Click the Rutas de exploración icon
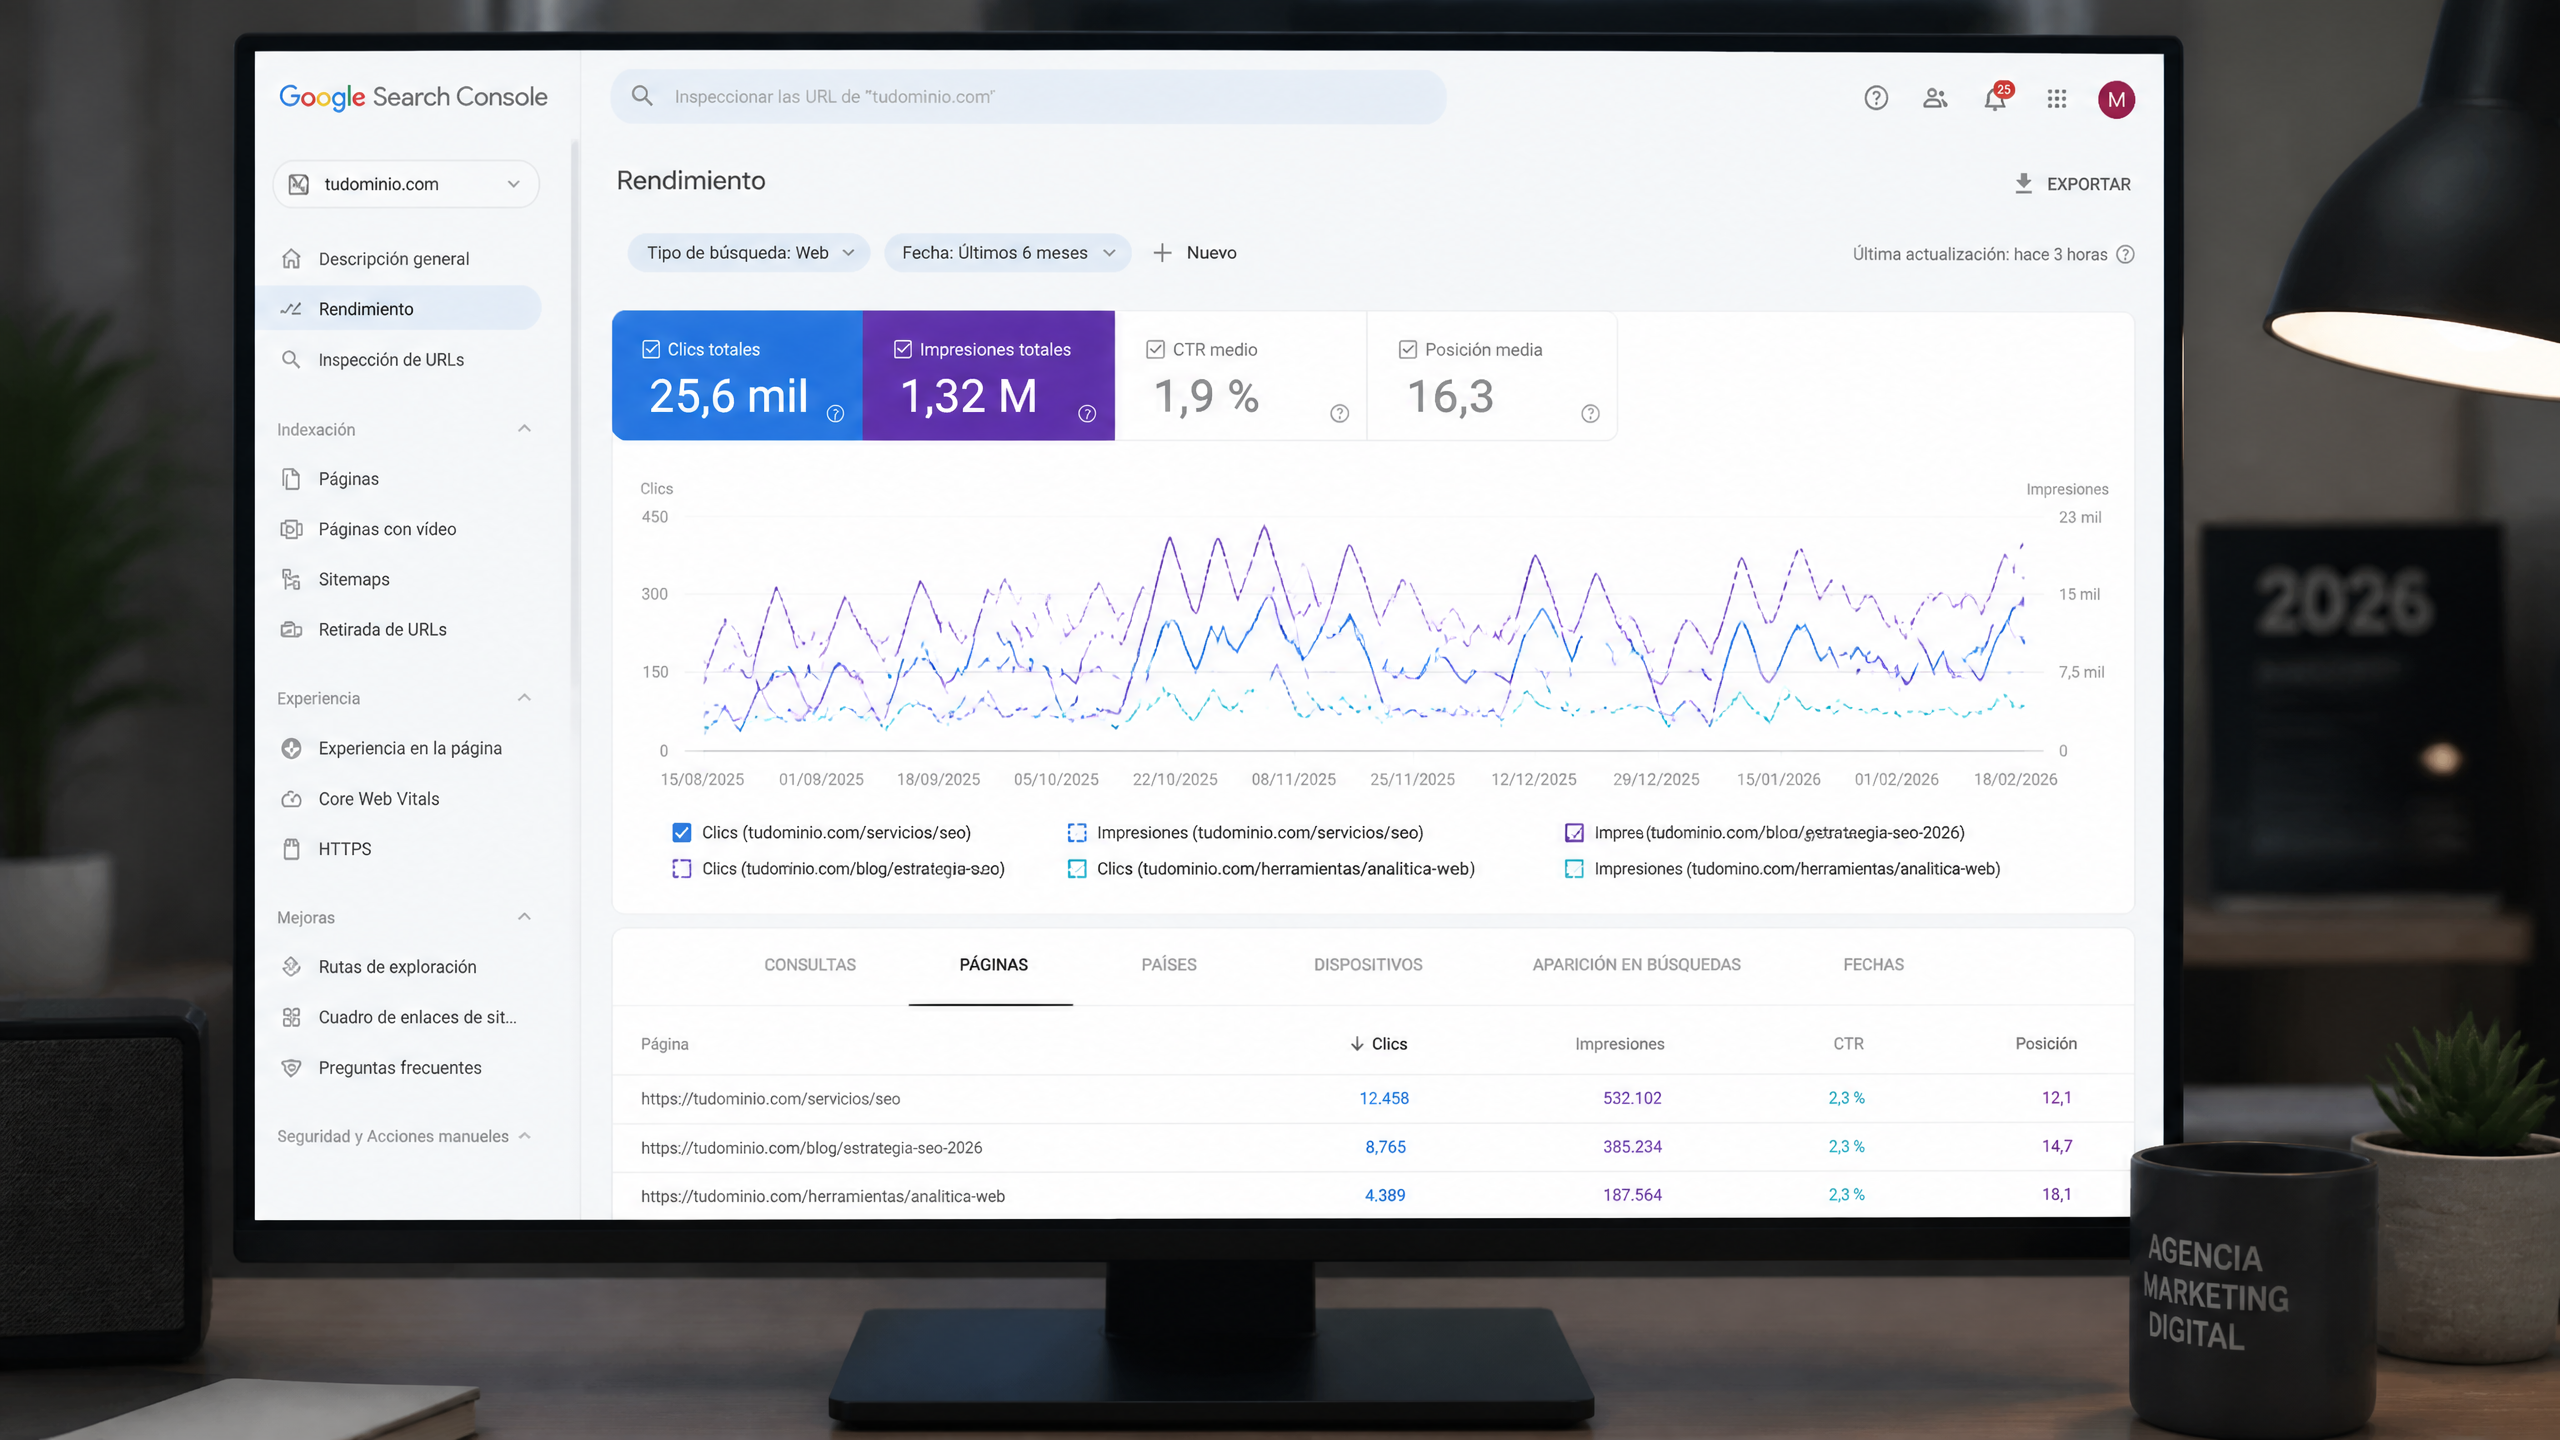Image resolution: width=2560 pixels, height=1440 pixels. [291, 967]
